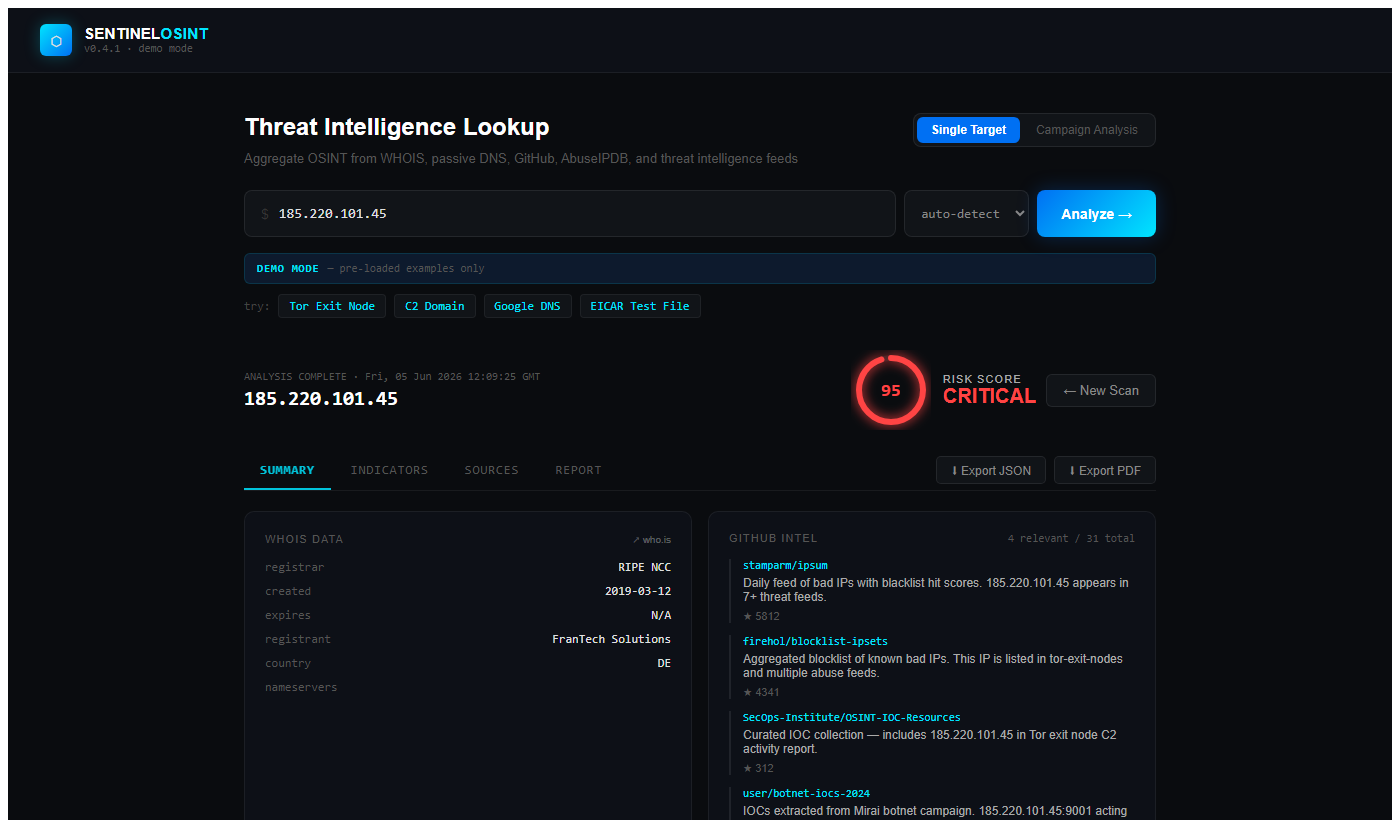Image resolution: width=1400 pixels, height=820 pixels.
Task: Open the Sources tab
Action: [x=491, y=470]
